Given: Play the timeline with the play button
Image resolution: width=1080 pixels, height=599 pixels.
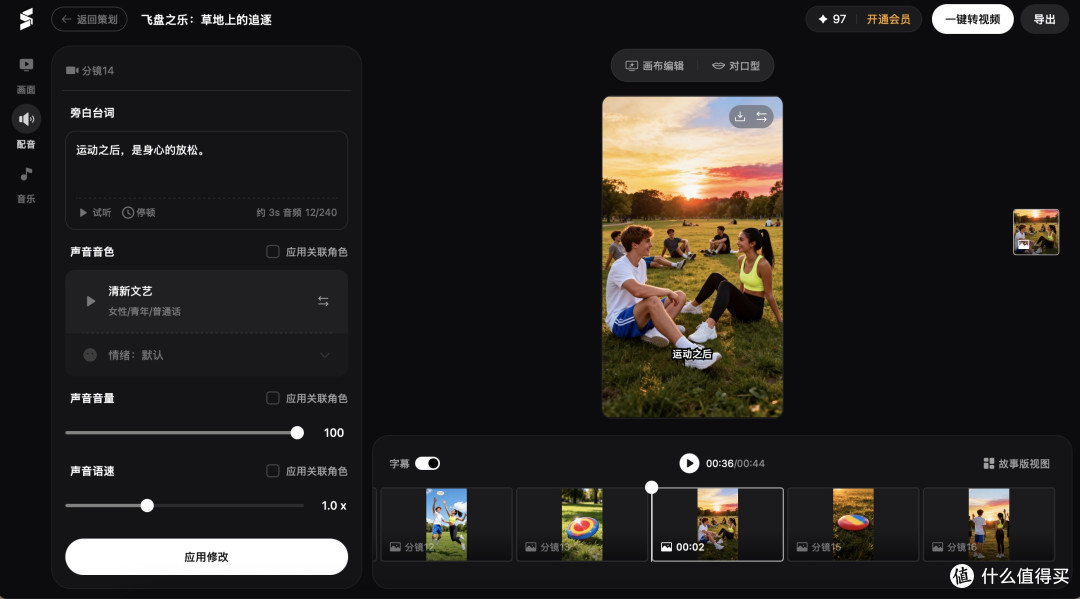Looking at the screenshot, I should [x=689, y=463].
